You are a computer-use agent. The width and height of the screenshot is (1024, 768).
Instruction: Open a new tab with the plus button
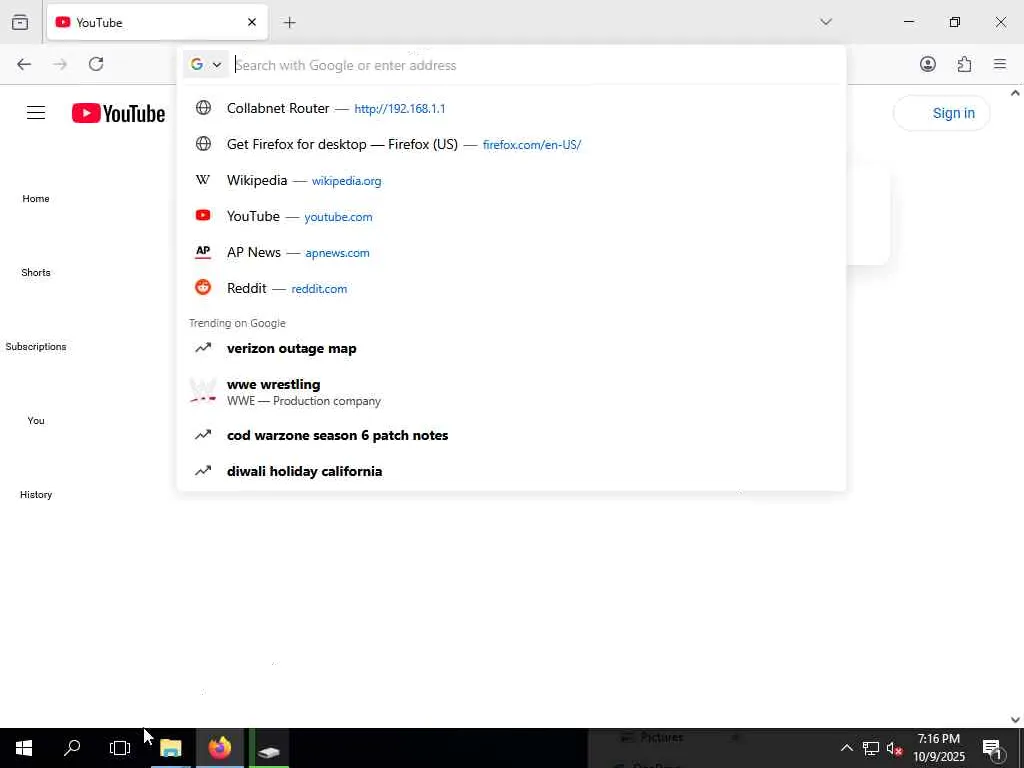(x=289, y=22)
